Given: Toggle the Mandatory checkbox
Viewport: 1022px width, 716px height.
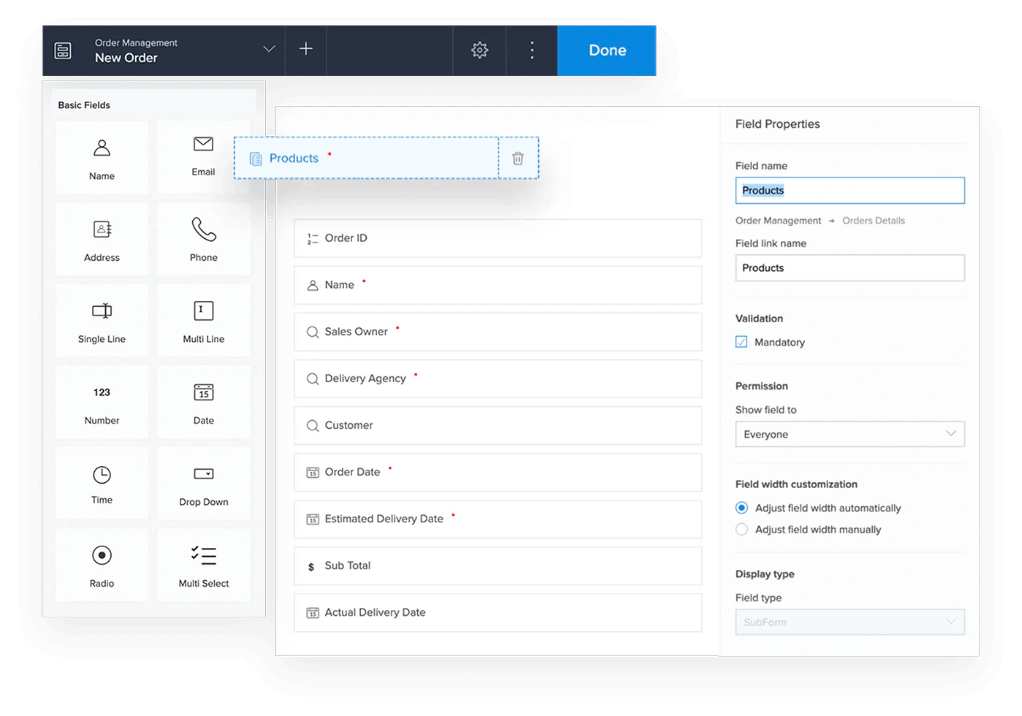Looking at the screenshot, I should pos(742,342).
